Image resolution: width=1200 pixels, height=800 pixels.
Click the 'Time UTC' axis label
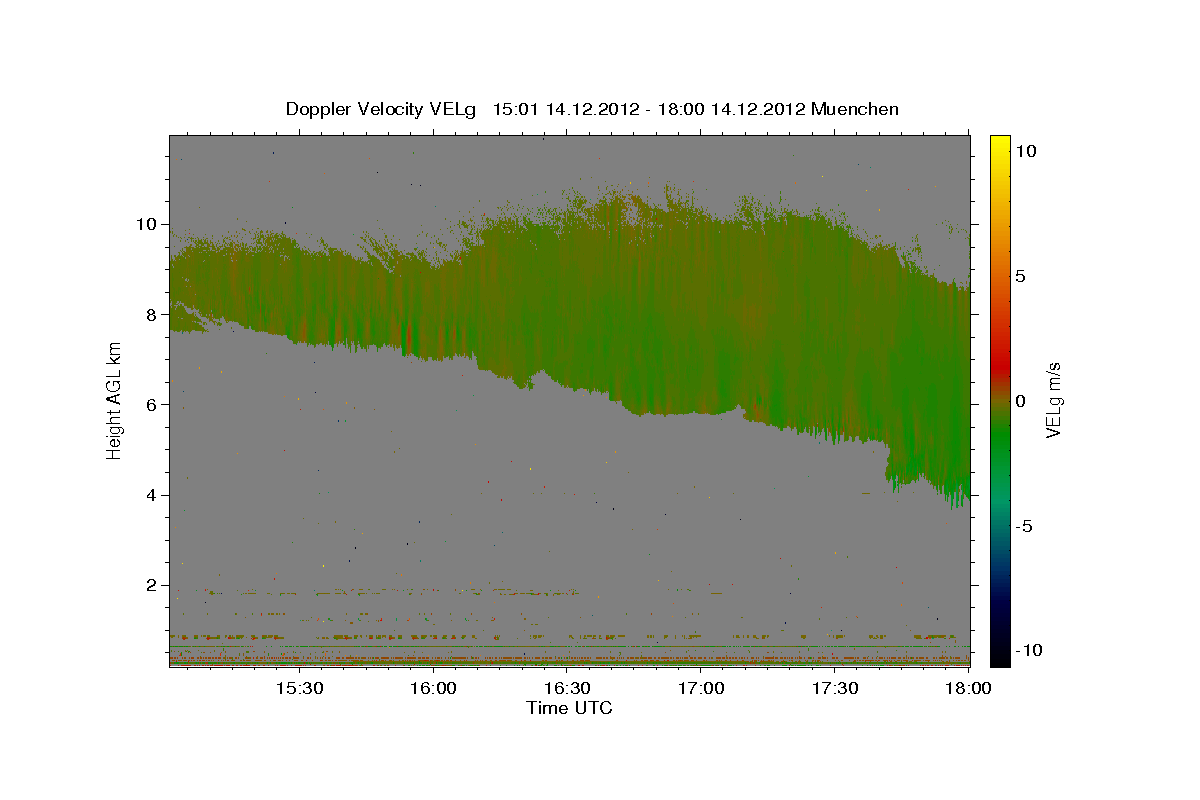point(569,709)
